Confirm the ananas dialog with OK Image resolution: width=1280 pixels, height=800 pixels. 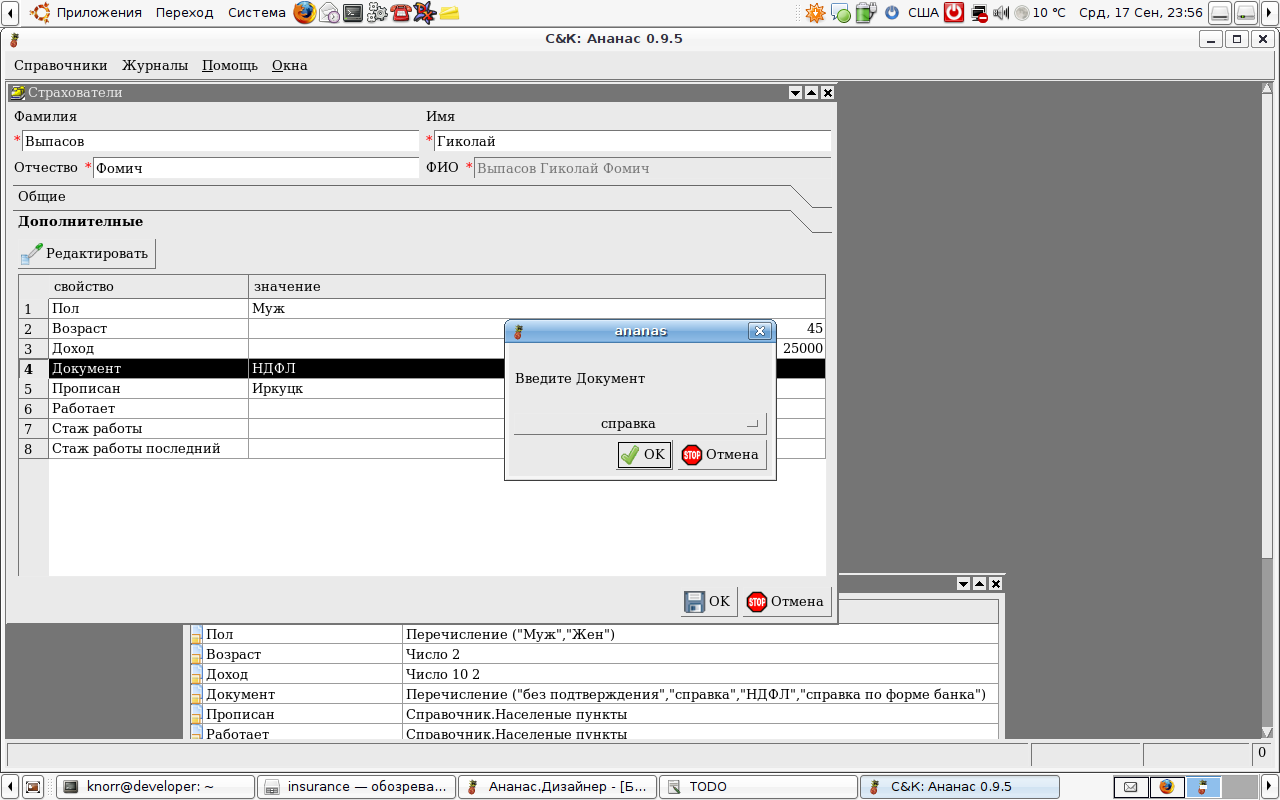(644, 455)
